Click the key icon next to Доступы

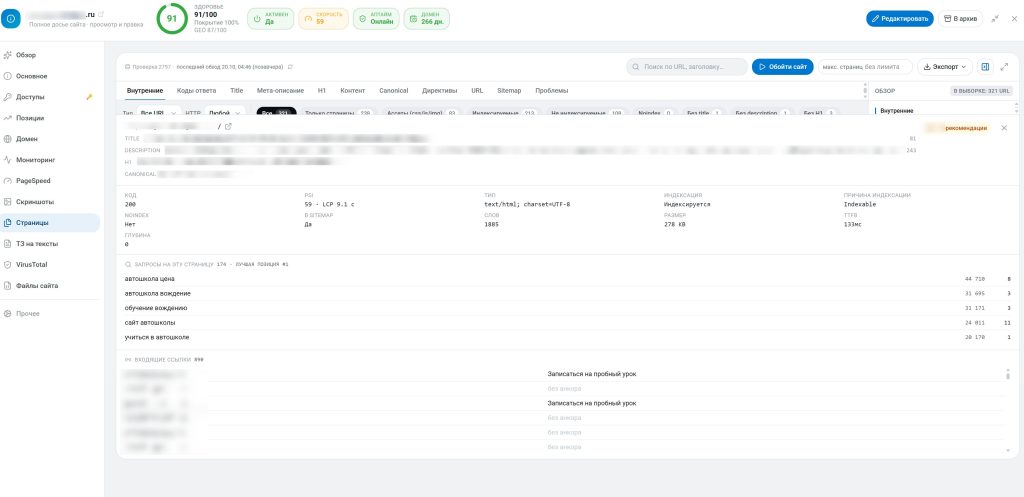89,97
